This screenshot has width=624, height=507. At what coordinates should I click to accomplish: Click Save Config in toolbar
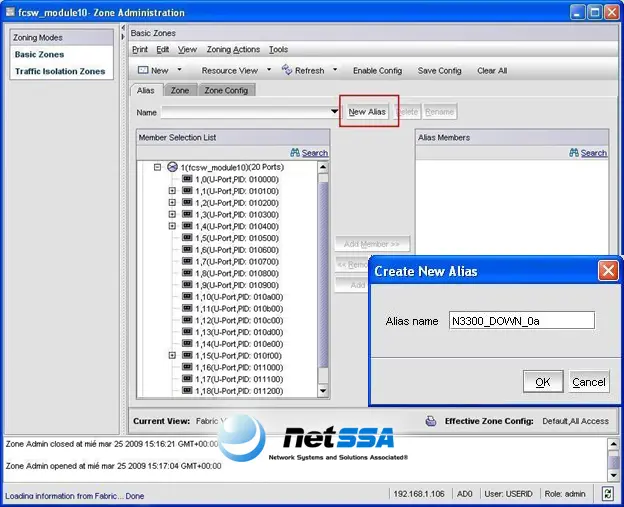439,70
